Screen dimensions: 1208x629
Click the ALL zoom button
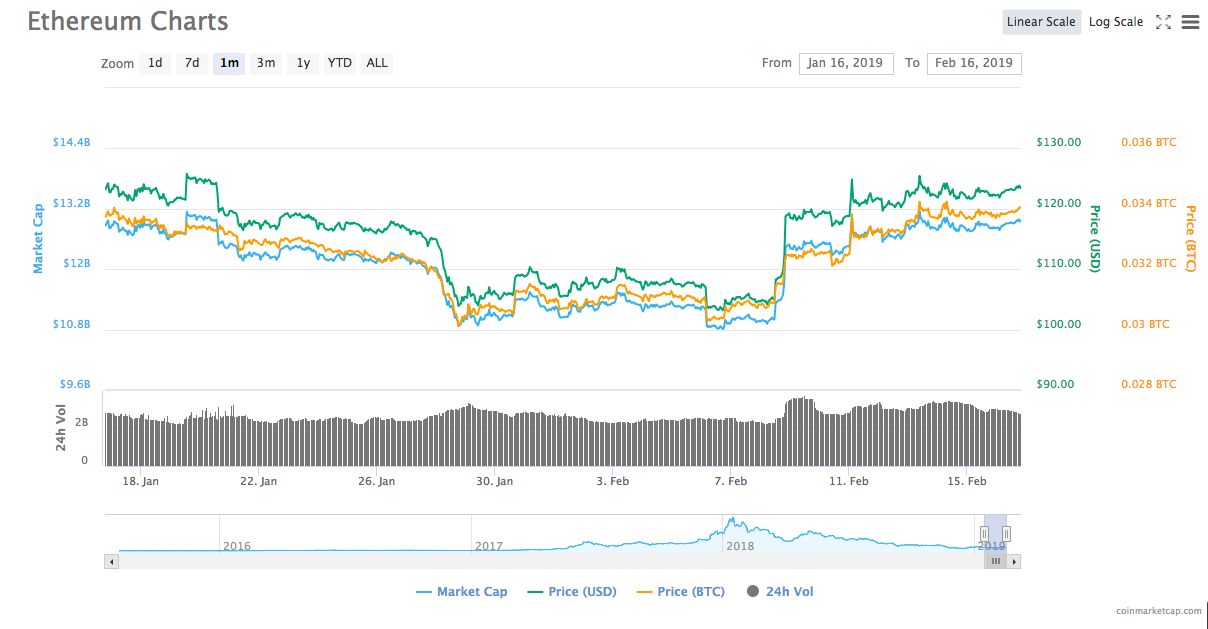coord(376,63)
